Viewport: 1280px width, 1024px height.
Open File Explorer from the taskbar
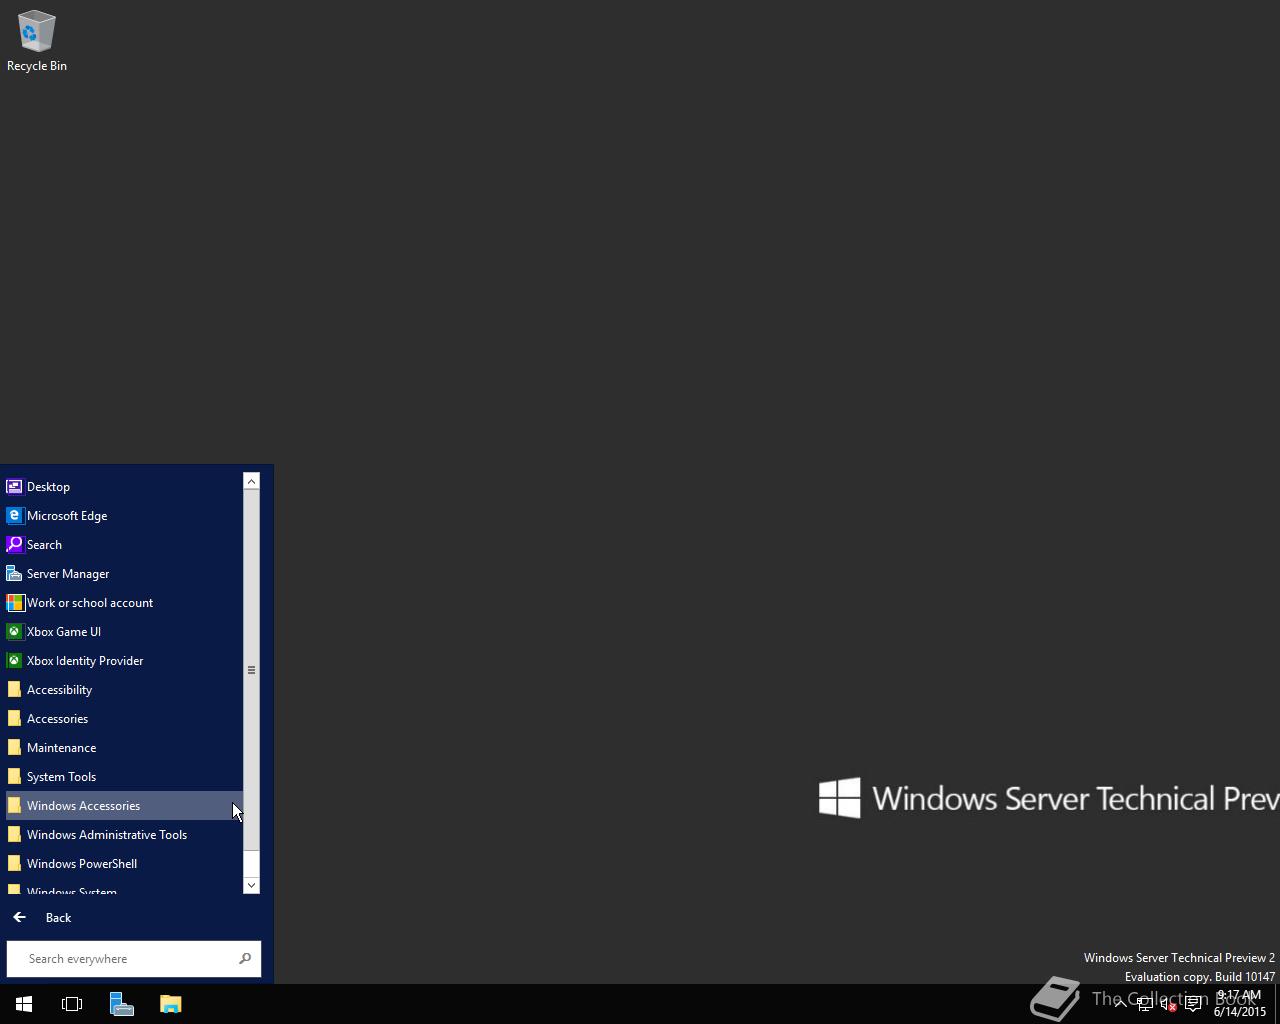170,1004
